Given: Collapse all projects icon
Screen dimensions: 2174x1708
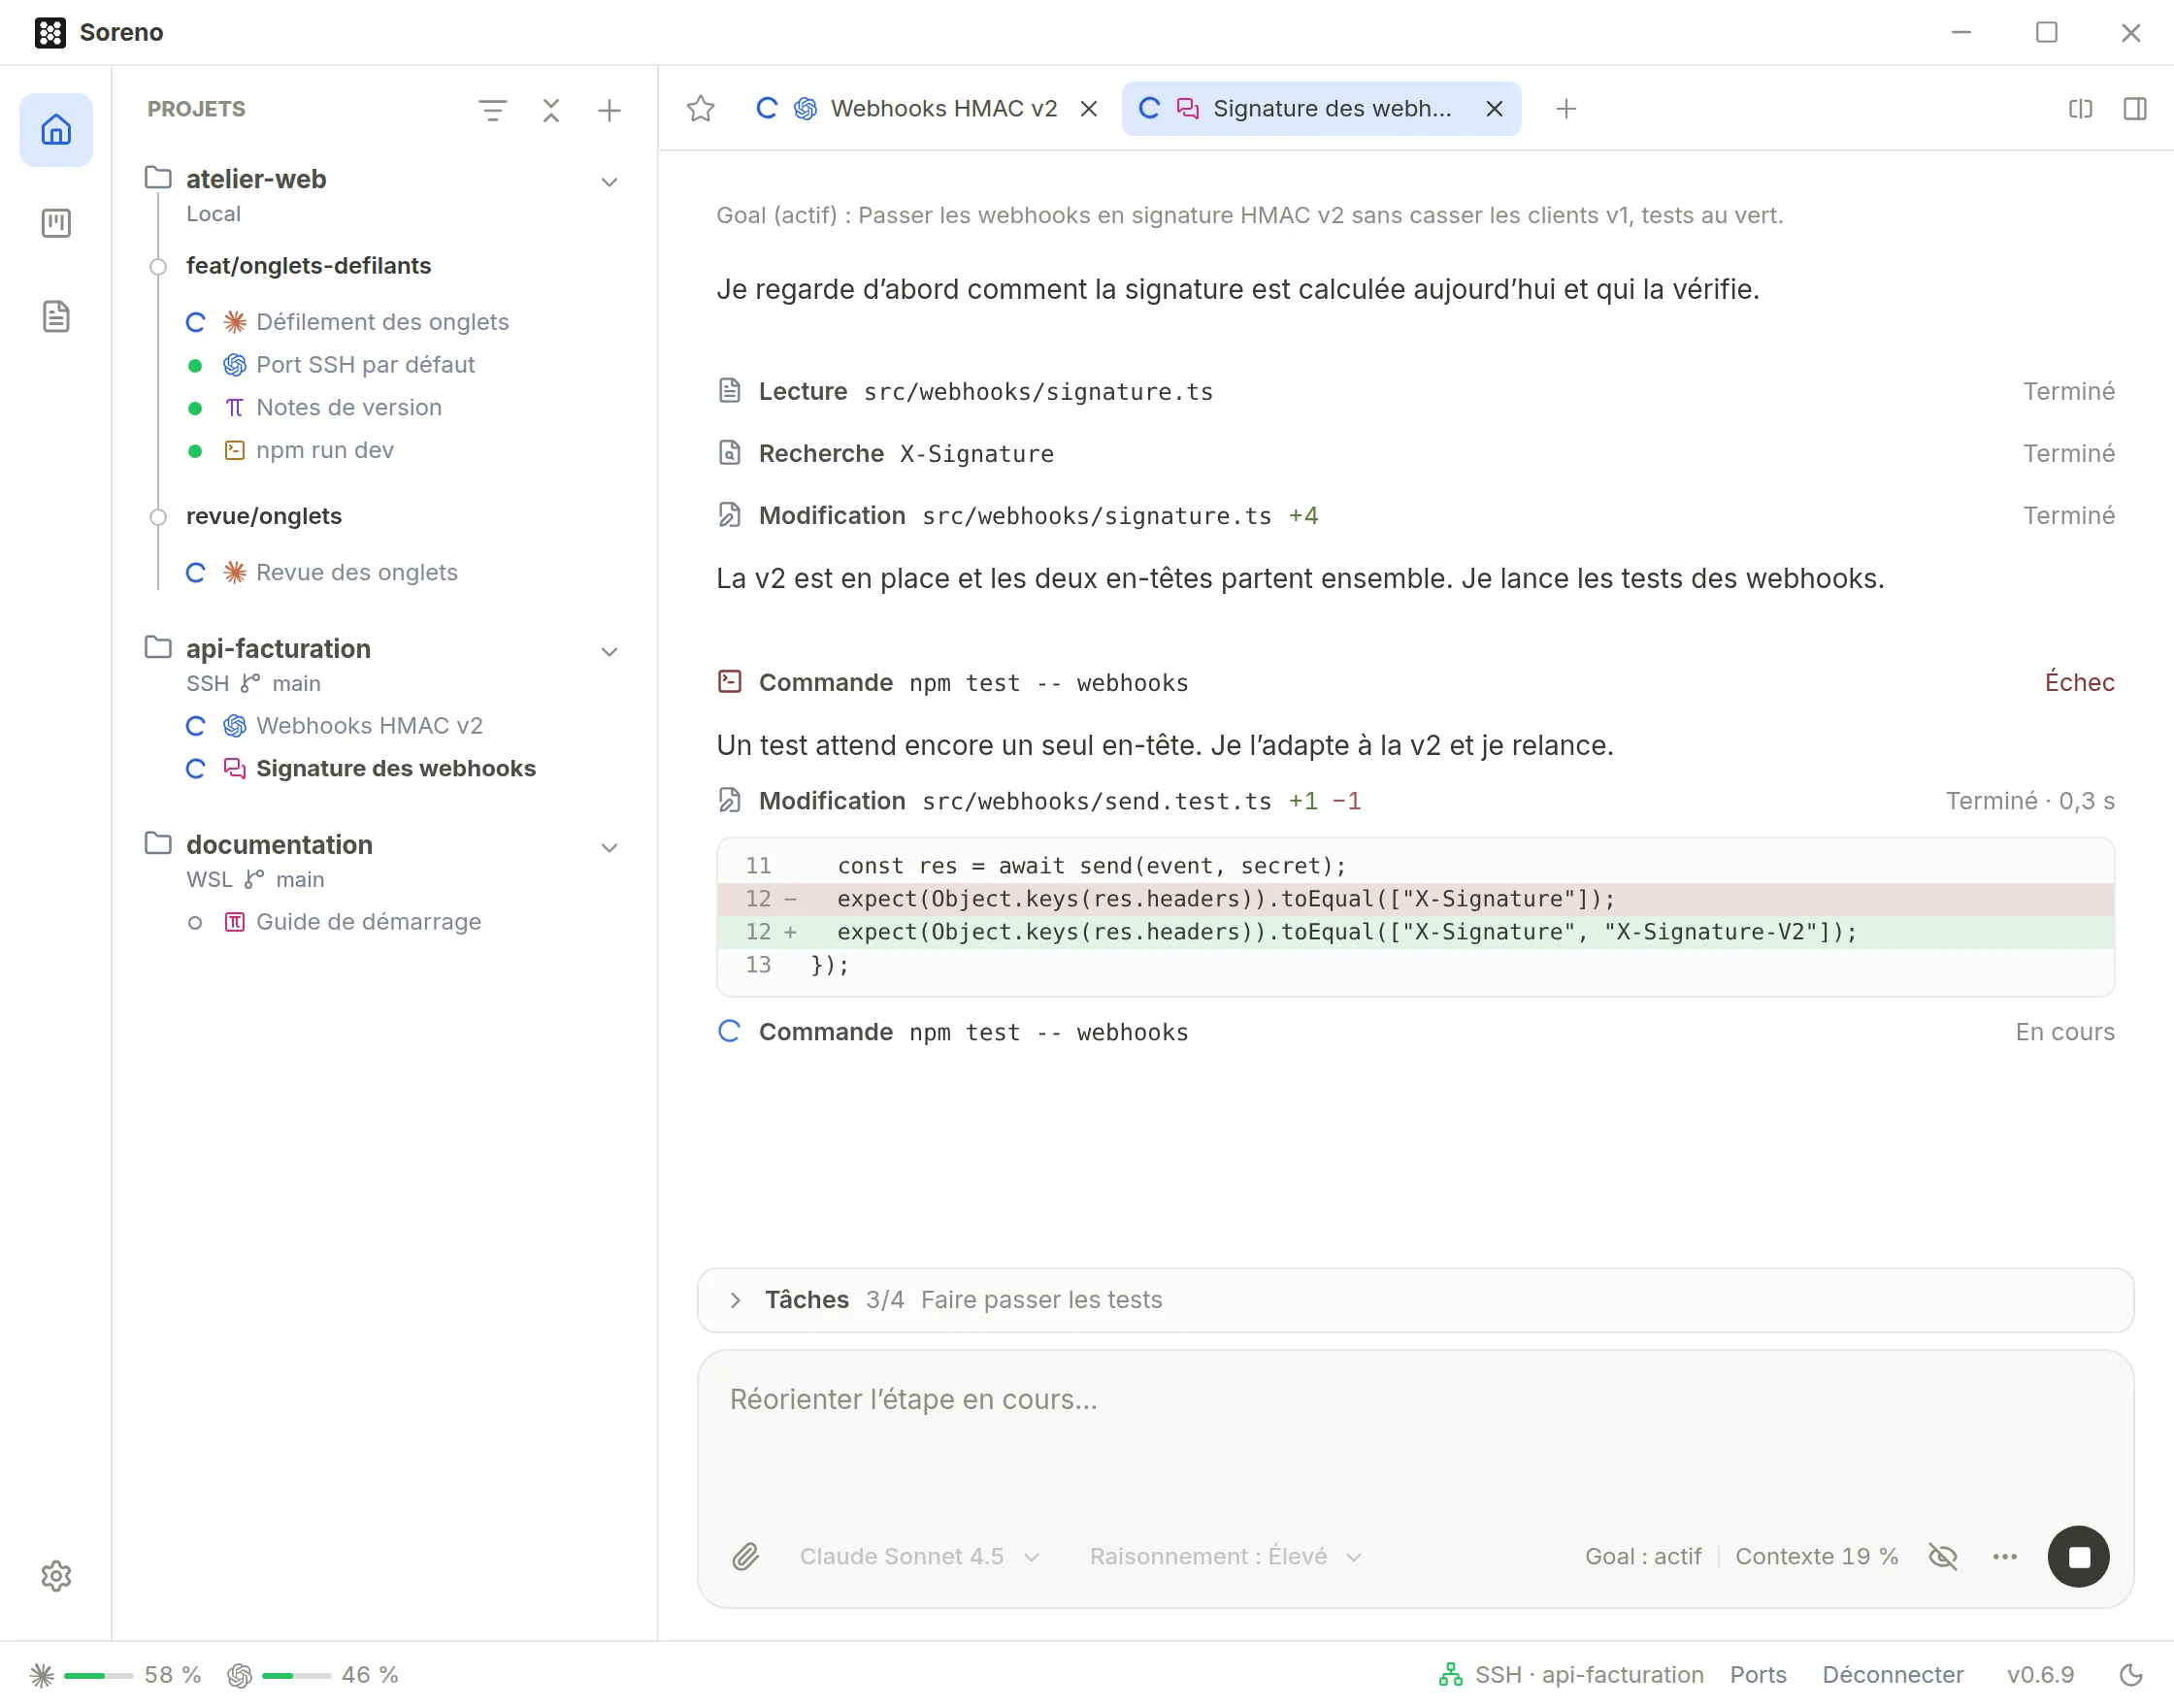Looking at the screenshot, I should click(x=551, y=110).
